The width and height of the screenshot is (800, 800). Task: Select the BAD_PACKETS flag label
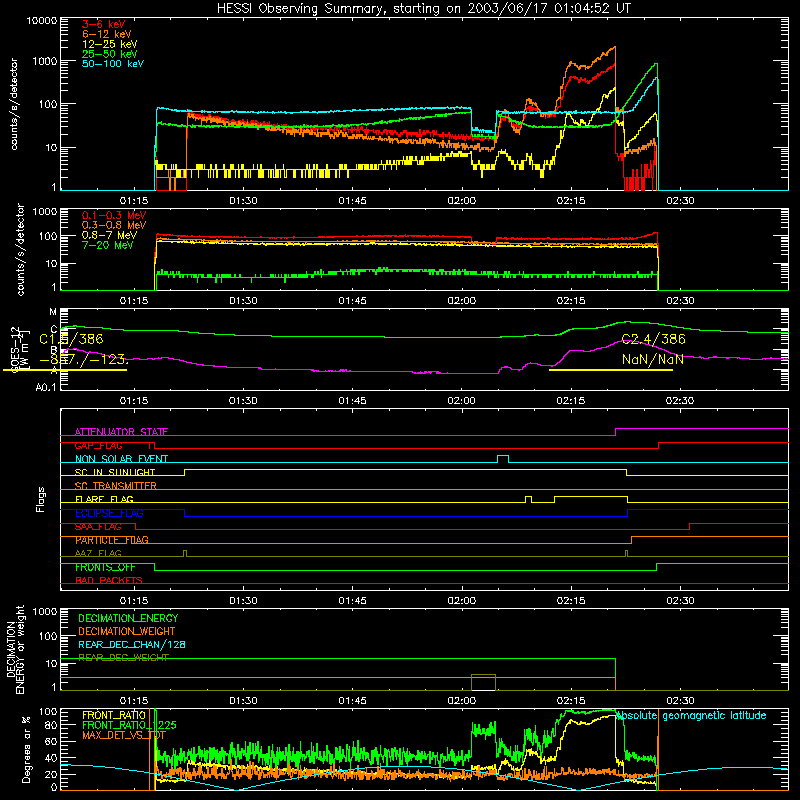pyautogui.click(x=109, y=580)
